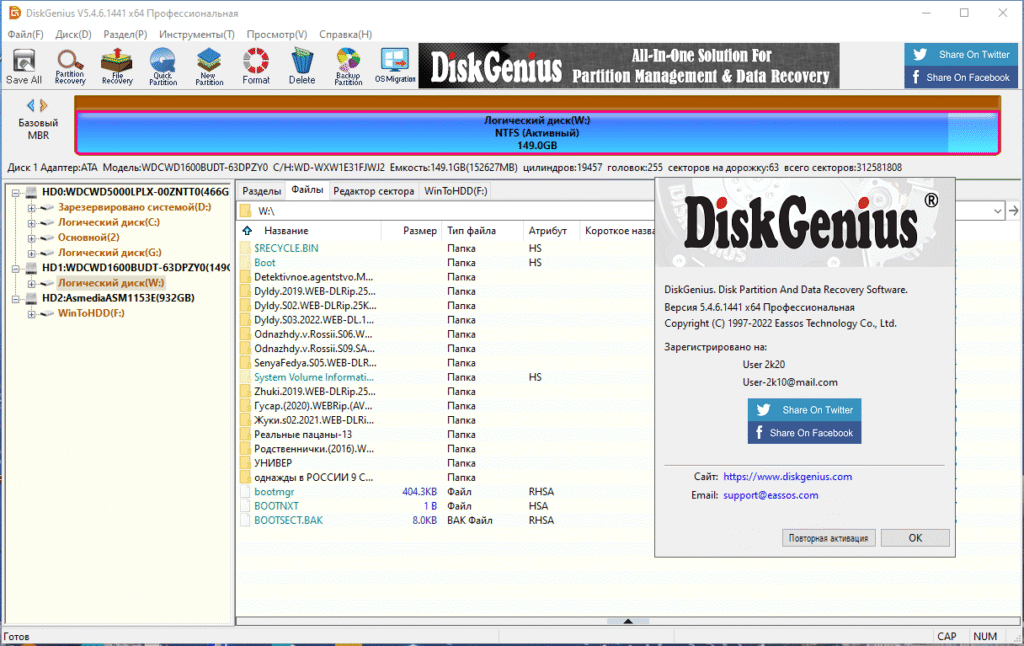
Task: Select Основной(2) partition in tree
Action: coord(89,238)
